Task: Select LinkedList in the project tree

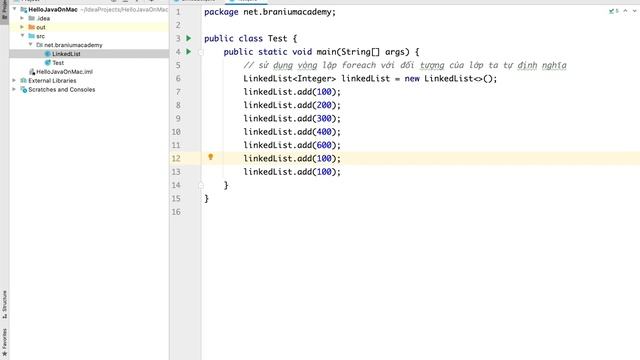Action: click(66, 54)
